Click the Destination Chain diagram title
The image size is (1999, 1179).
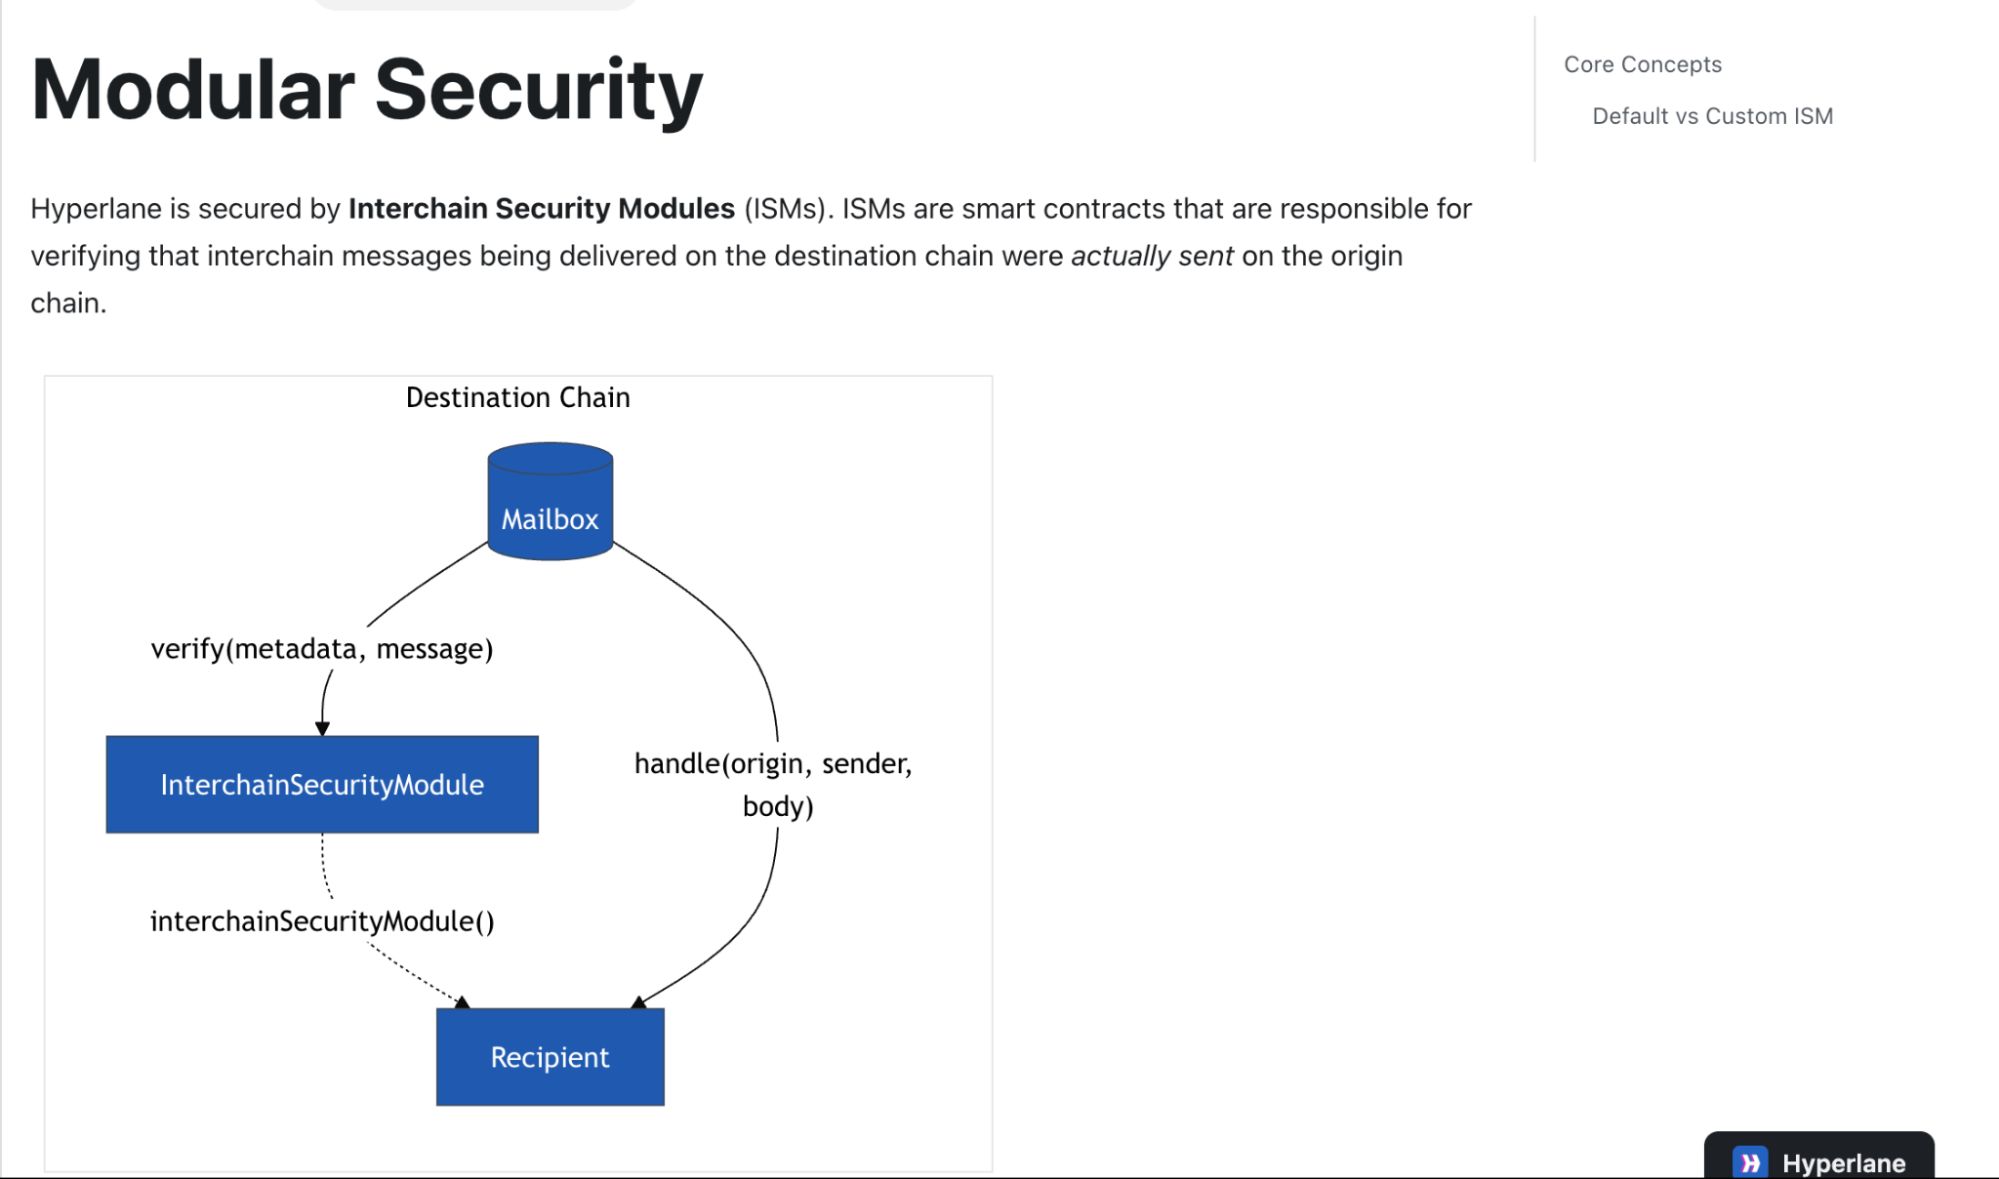(x=518, y=398)
